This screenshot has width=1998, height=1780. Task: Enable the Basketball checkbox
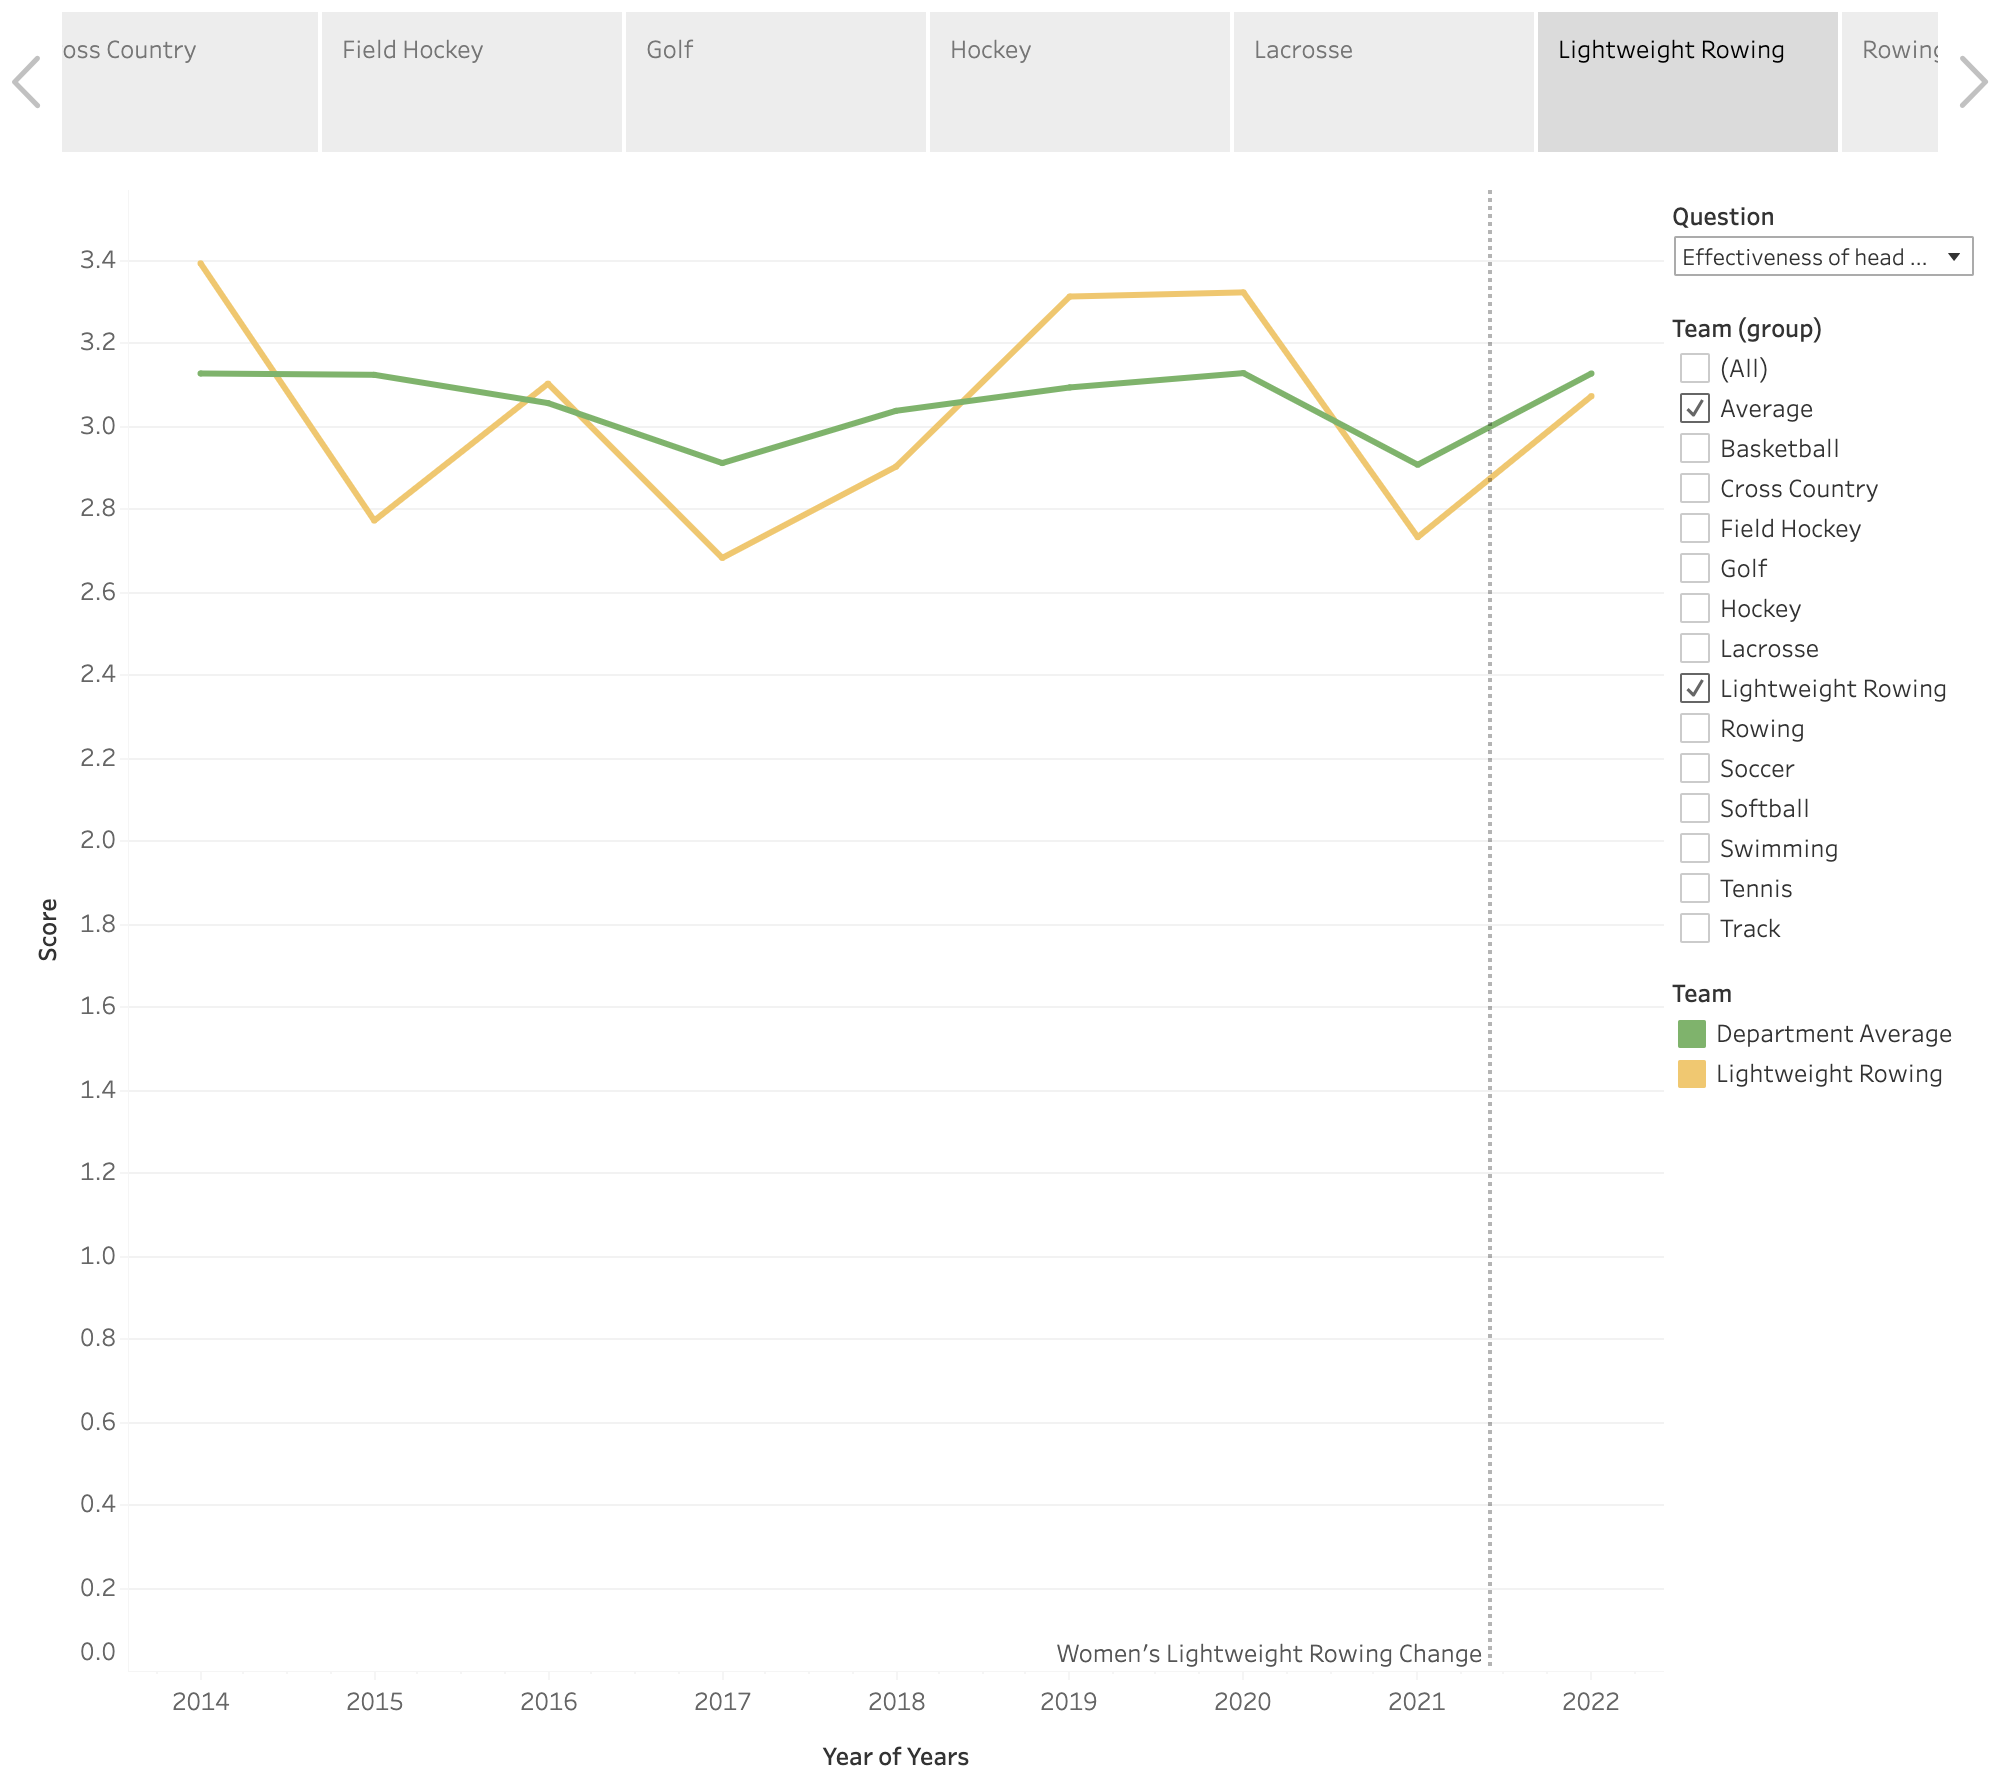[1694, 448]
